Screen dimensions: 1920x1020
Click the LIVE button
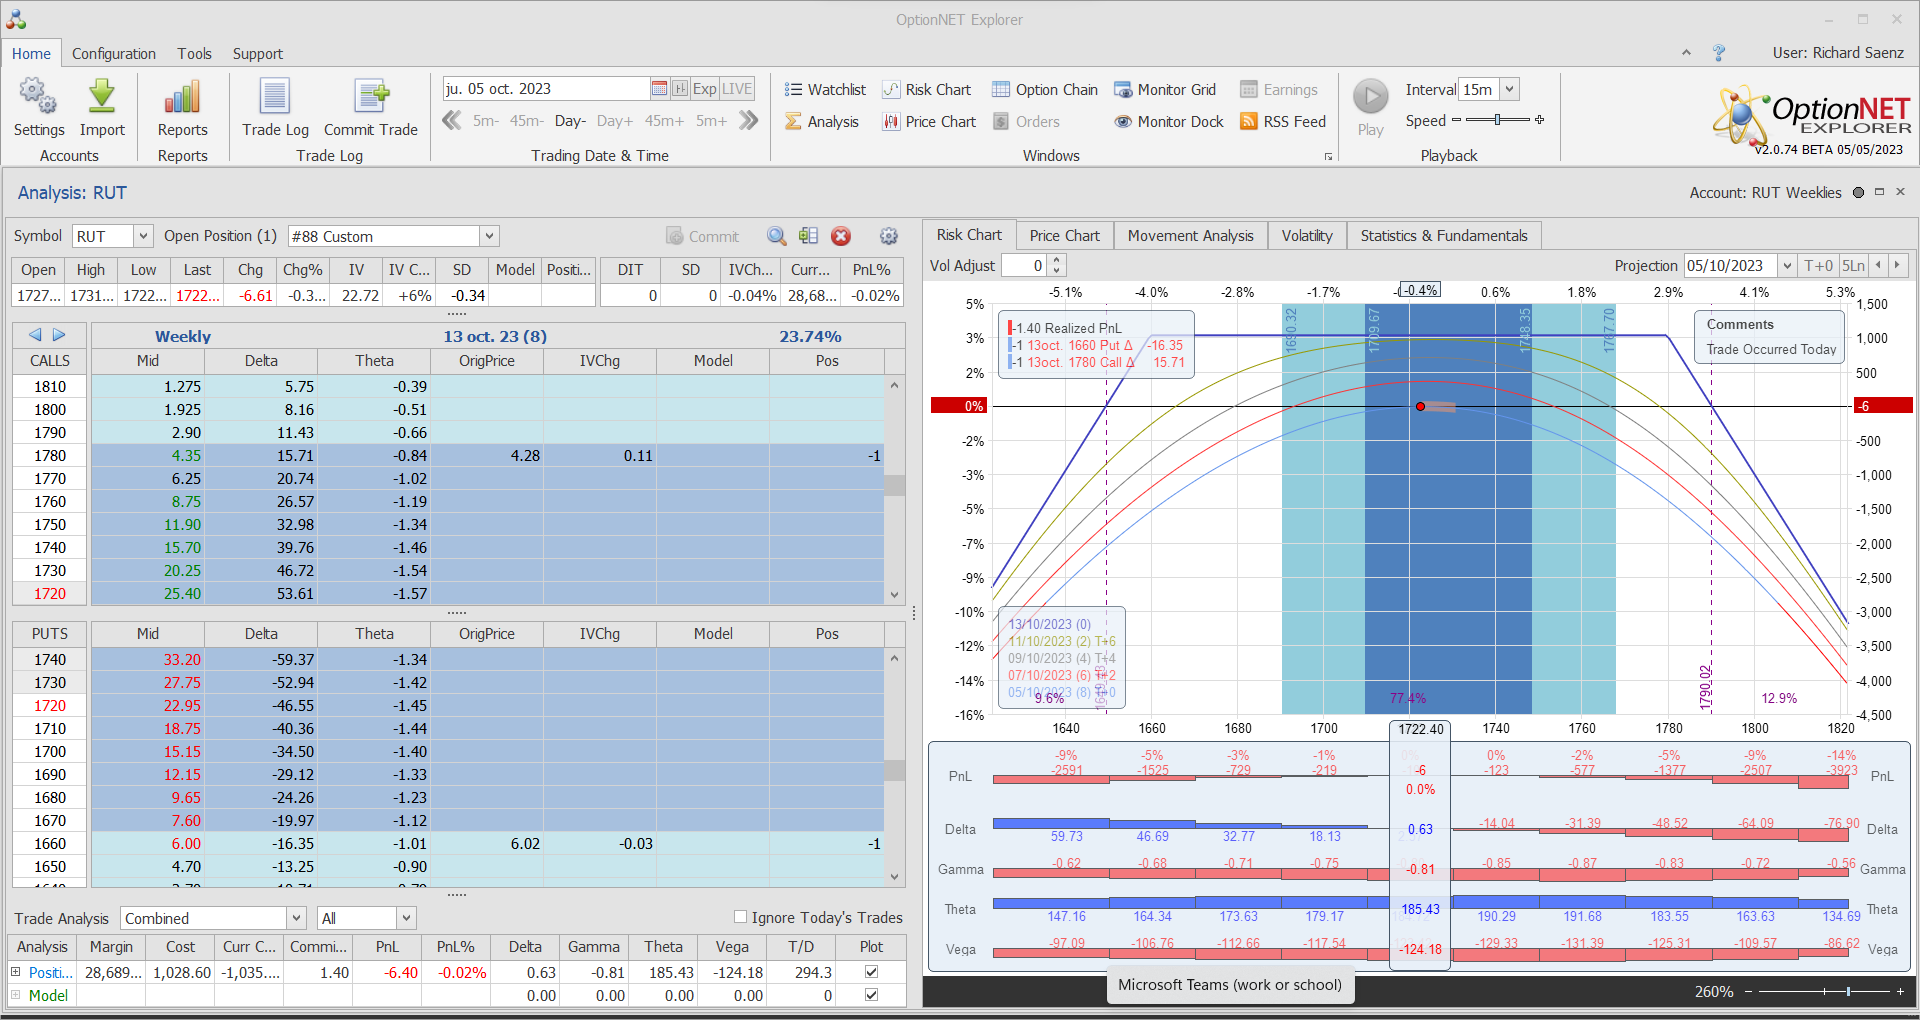coord(737,89)
